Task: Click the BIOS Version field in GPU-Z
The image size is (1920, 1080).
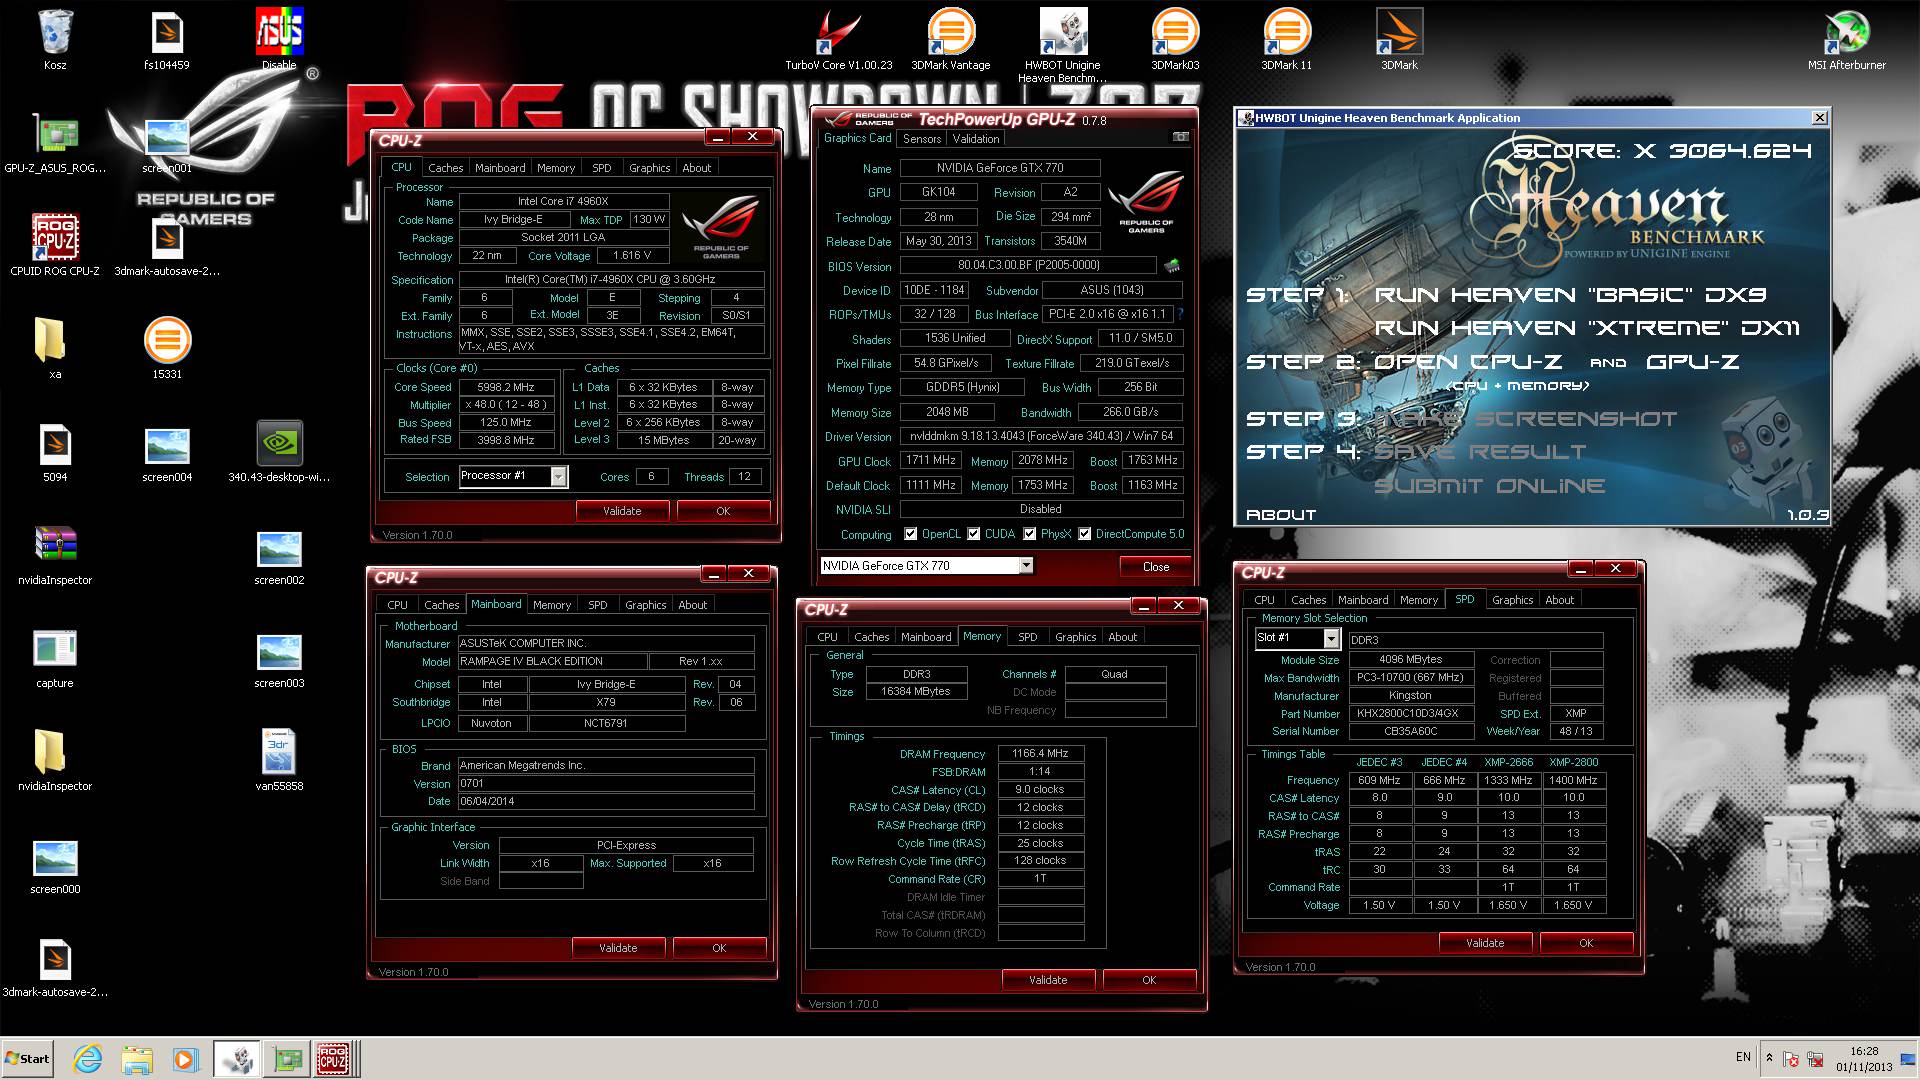Action: [x=1029, y=266]
